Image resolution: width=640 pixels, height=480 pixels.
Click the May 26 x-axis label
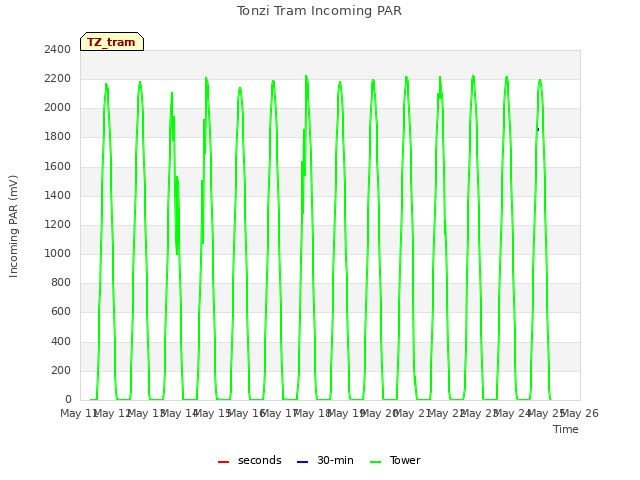(x=581, y=413)
